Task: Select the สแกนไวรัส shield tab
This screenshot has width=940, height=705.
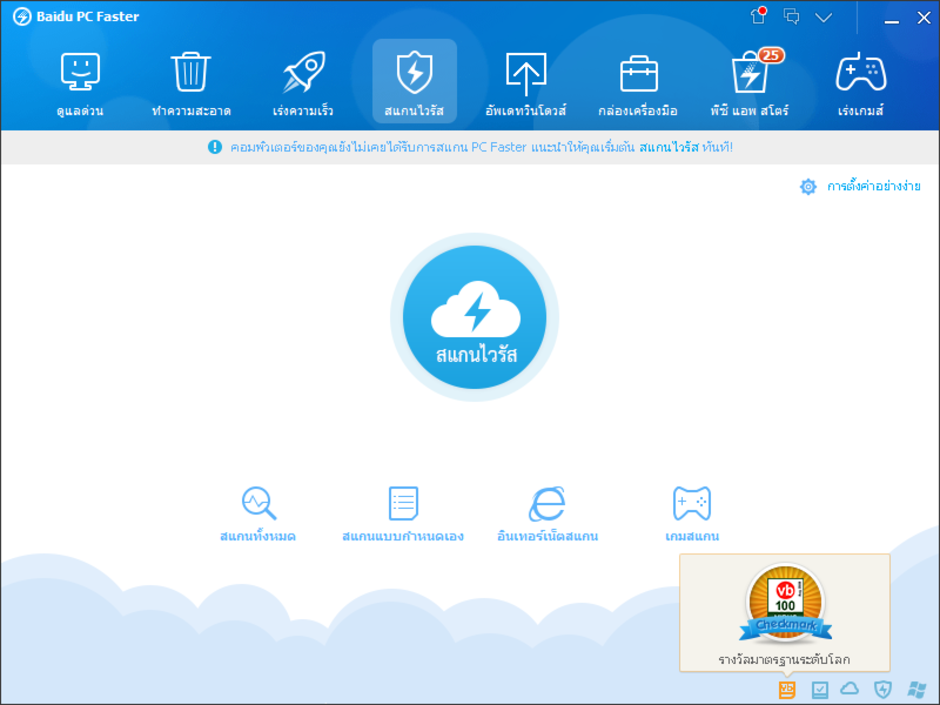Action: (x=414, y=82)
